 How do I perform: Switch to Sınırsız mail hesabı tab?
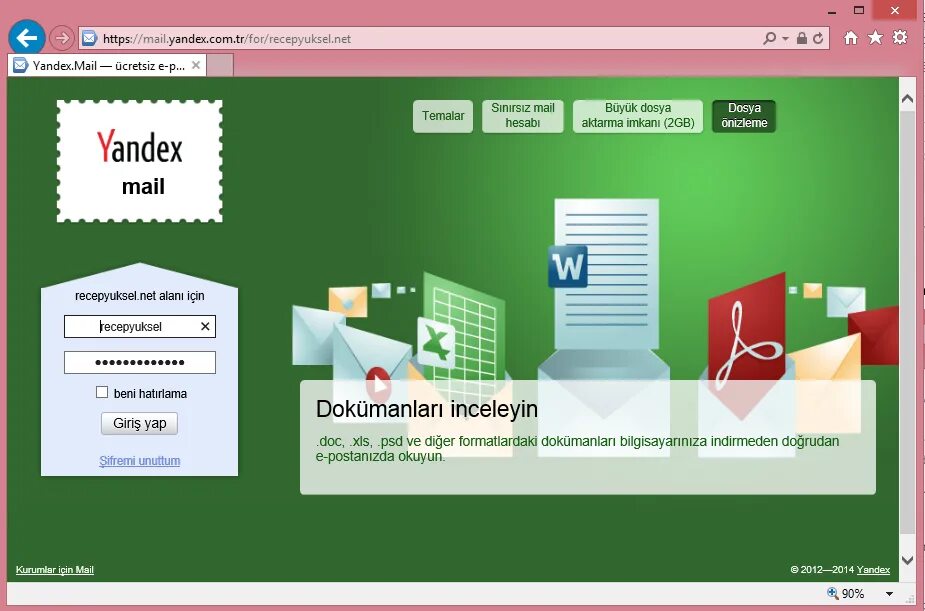click(x=523, y=116)
